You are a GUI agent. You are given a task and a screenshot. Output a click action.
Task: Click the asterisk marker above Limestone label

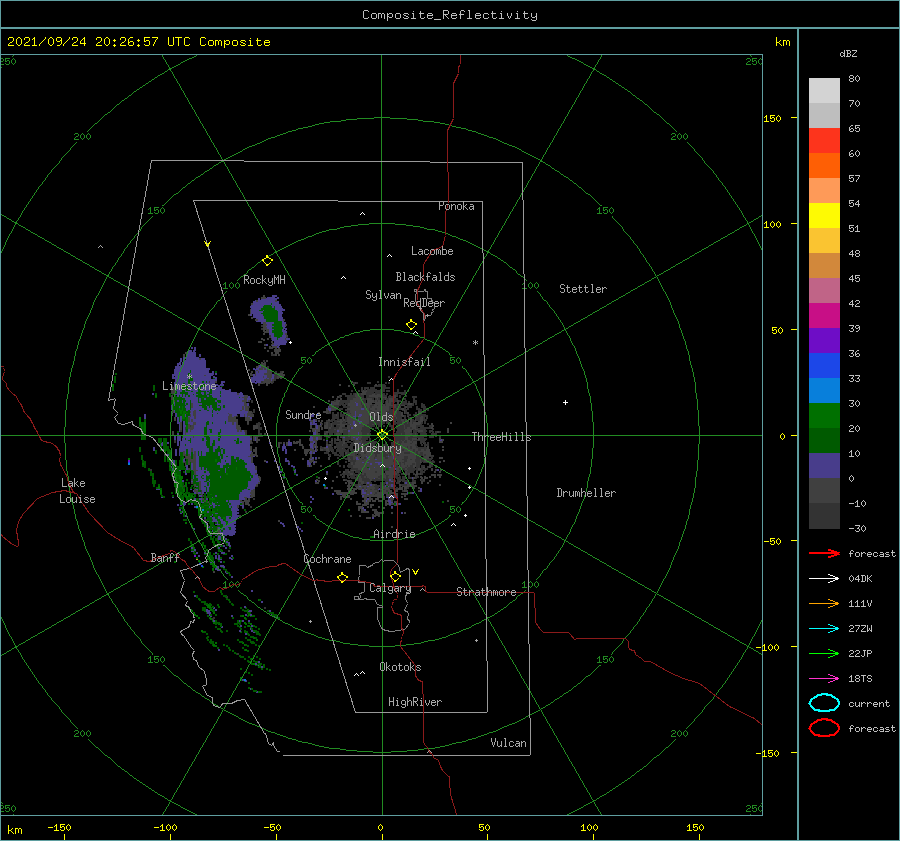189,377
